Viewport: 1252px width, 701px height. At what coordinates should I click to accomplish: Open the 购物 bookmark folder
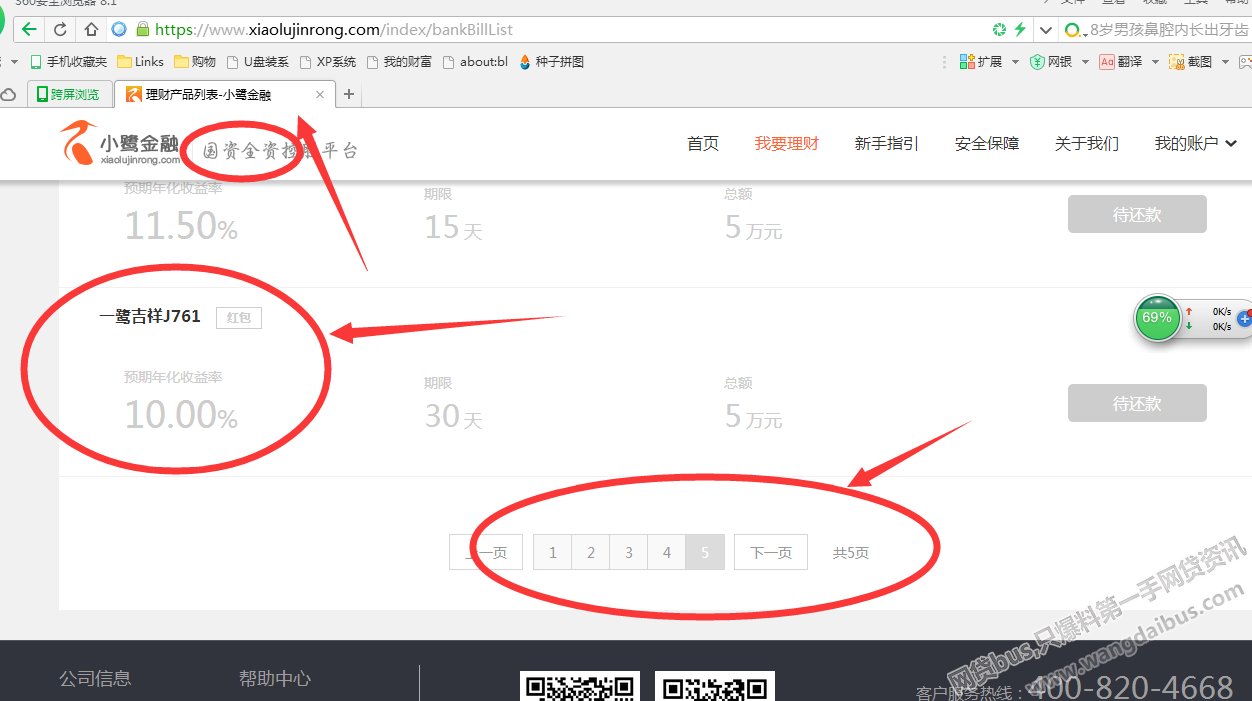pos(195,62)
